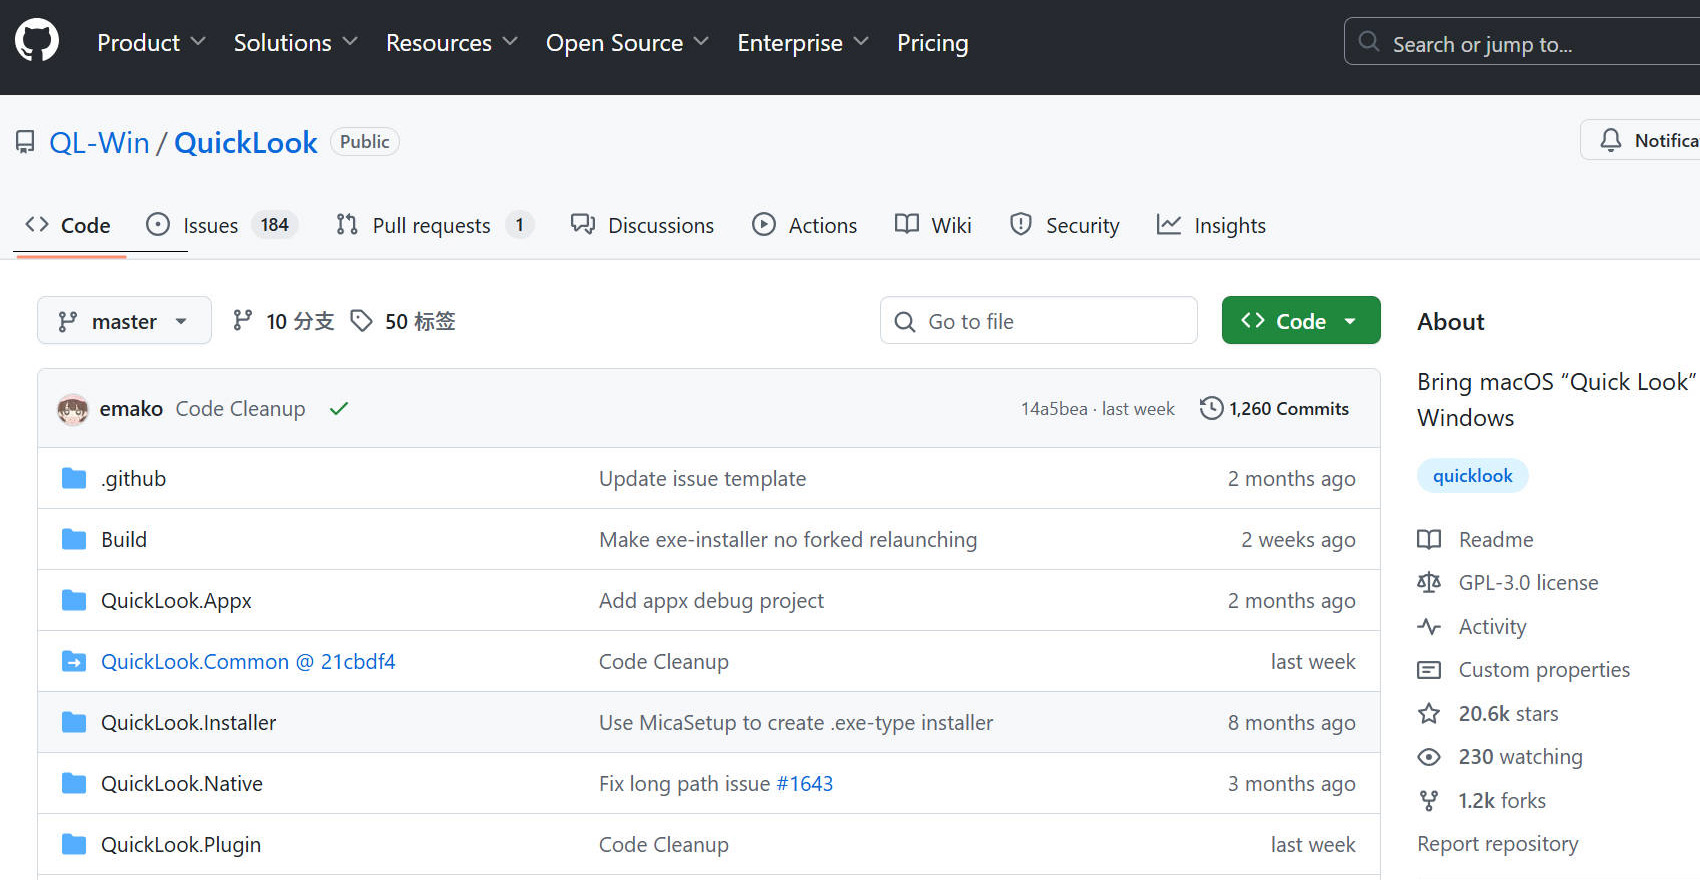Switch to the Code tab
The height and width of the screenshot is (880, 1700).
69,225
